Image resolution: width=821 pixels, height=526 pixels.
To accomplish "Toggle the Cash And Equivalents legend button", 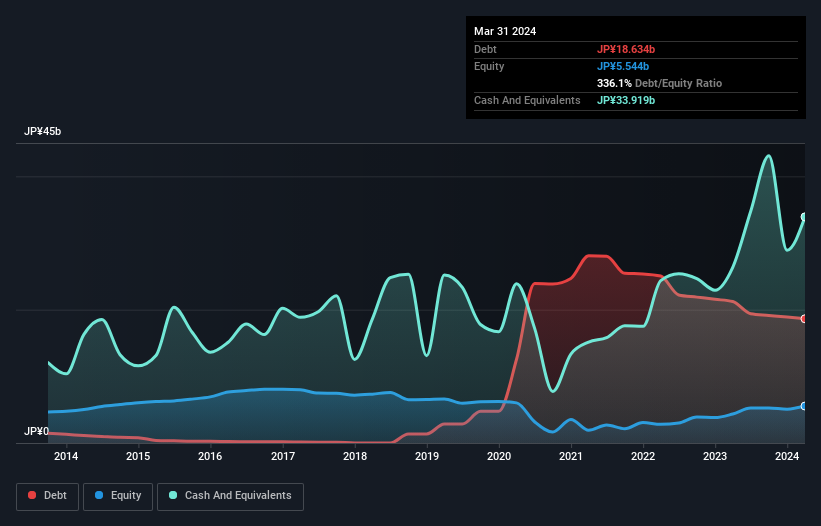I will point(230,496).
